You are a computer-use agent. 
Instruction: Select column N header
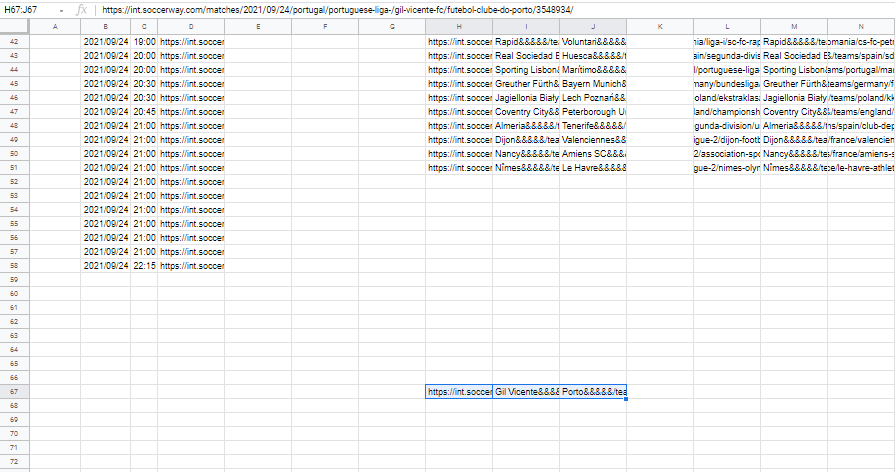pyautogui.click(x=861, y=26)
